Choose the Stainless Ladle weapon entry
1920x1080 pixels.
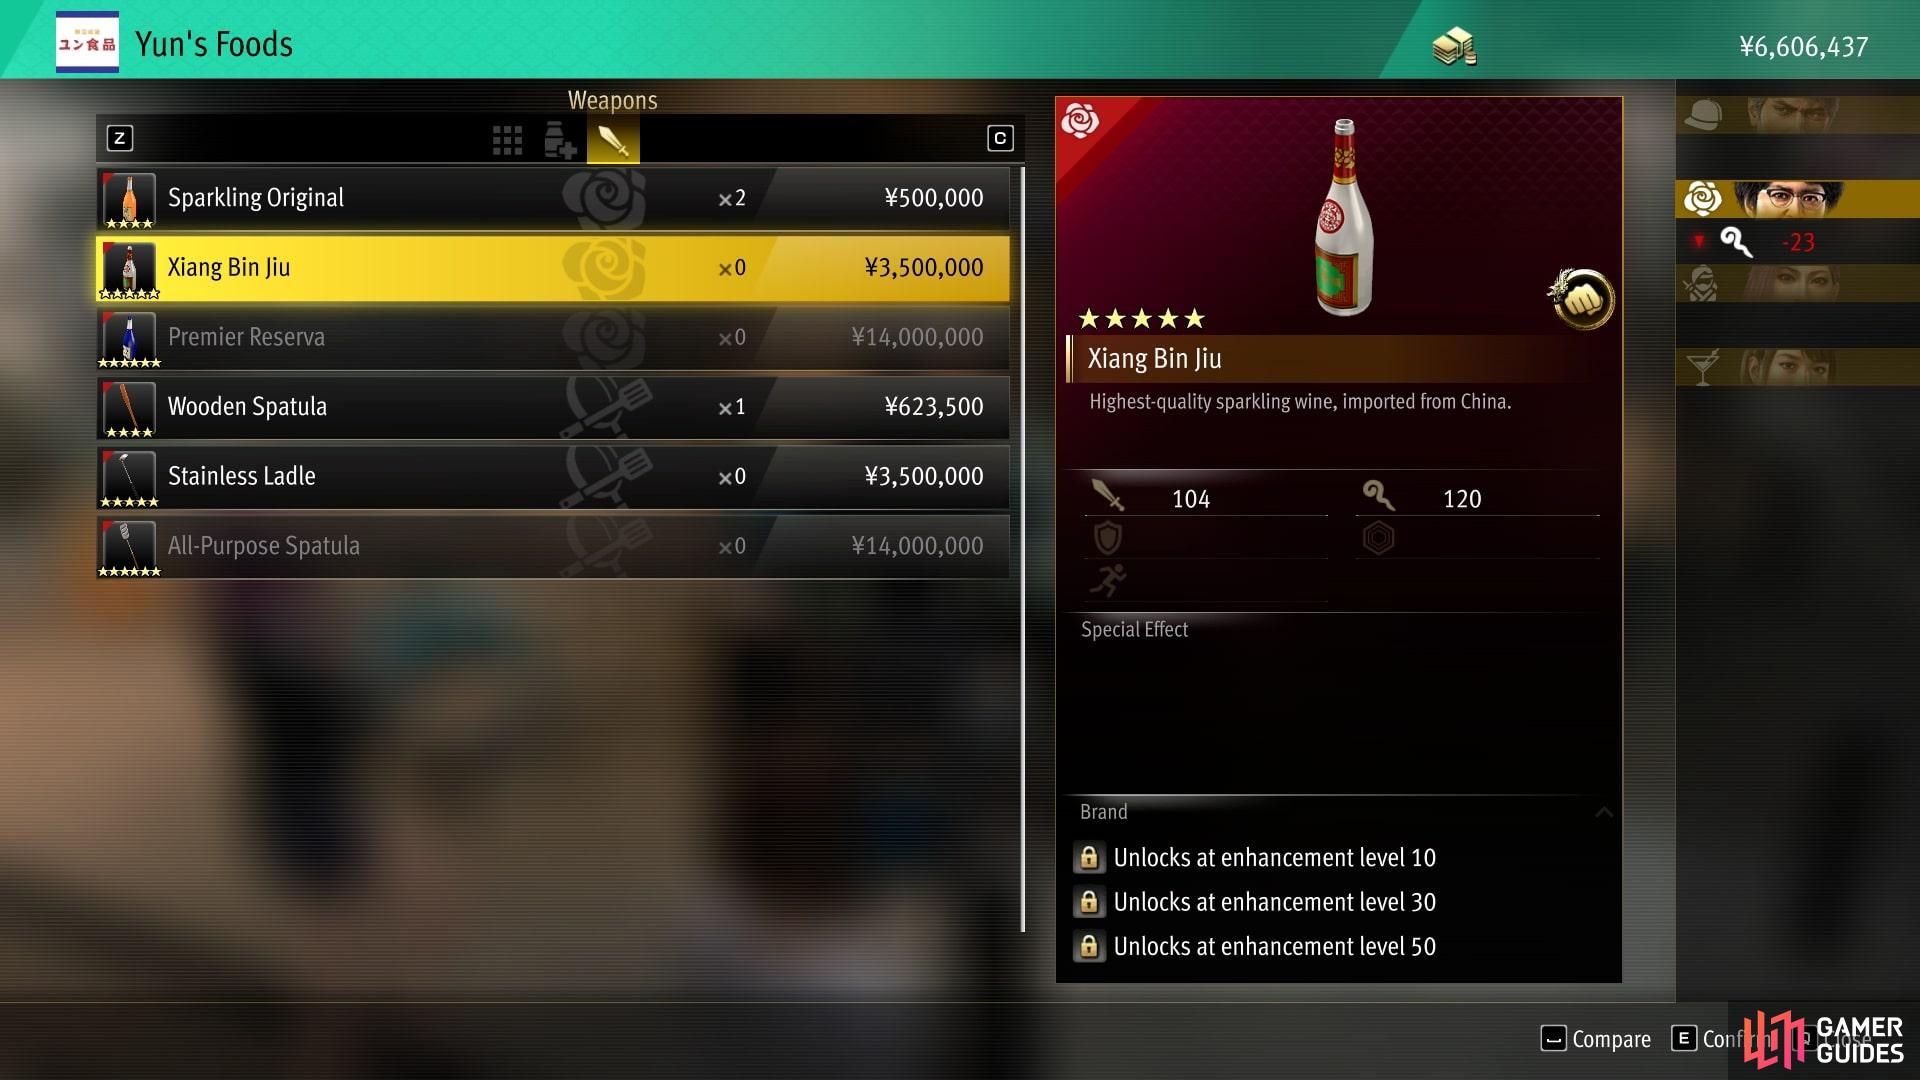pyautogui.click(x=553, y=476)
